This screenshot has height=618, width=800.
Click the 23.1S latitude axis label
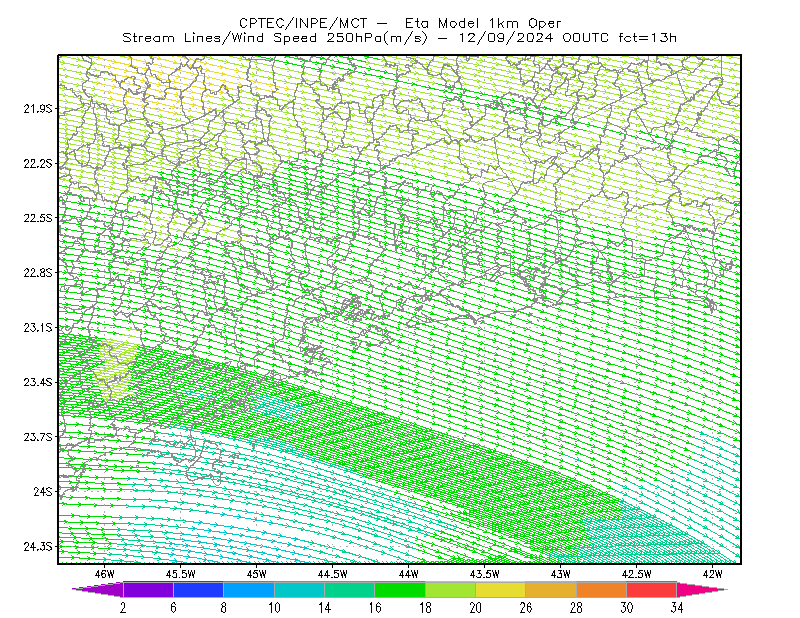38,327
